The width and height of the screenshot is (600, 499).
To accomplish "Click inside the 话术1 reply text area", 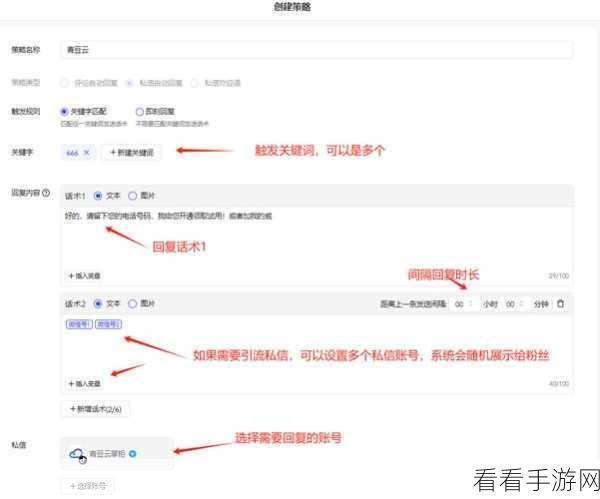I will click(x=316, y=237).
